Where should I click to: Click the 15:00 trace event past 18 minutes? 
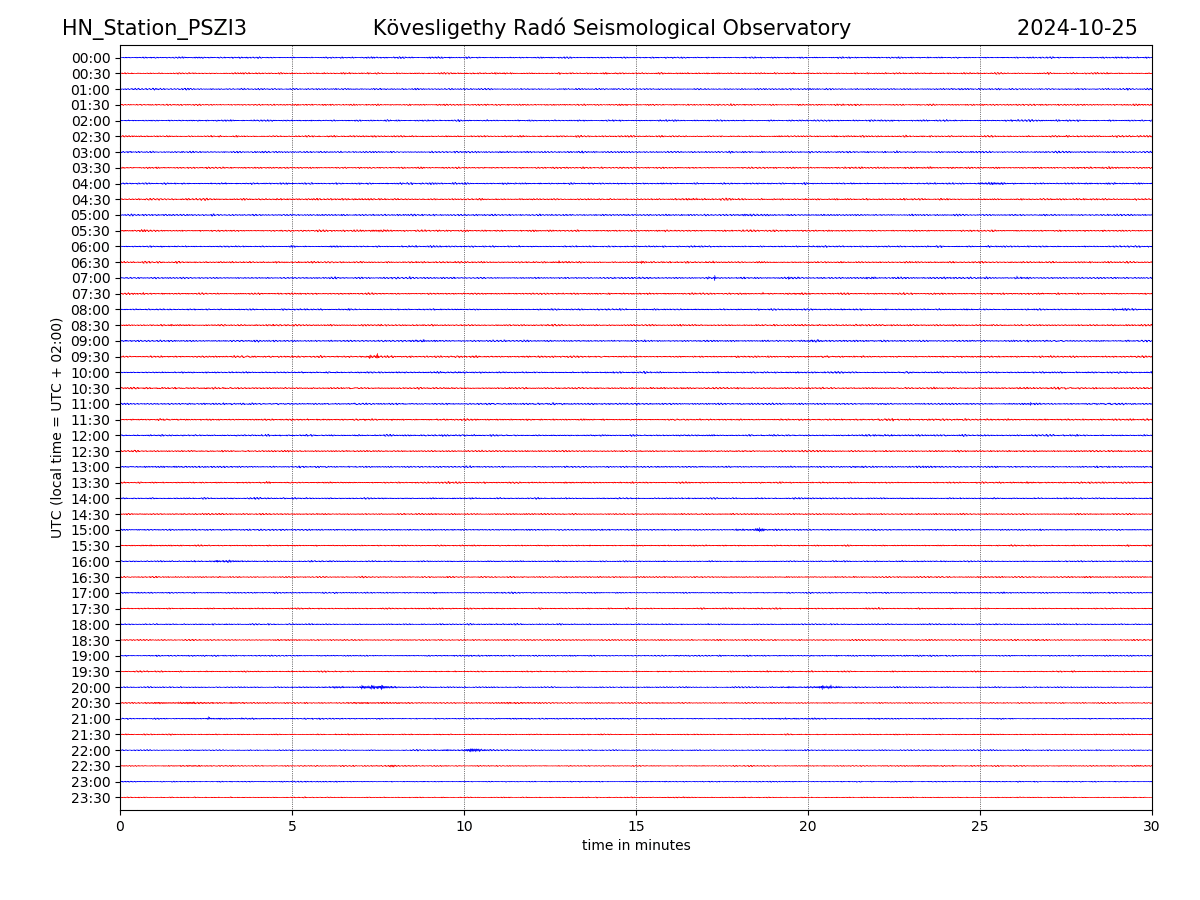coord(759,530)
